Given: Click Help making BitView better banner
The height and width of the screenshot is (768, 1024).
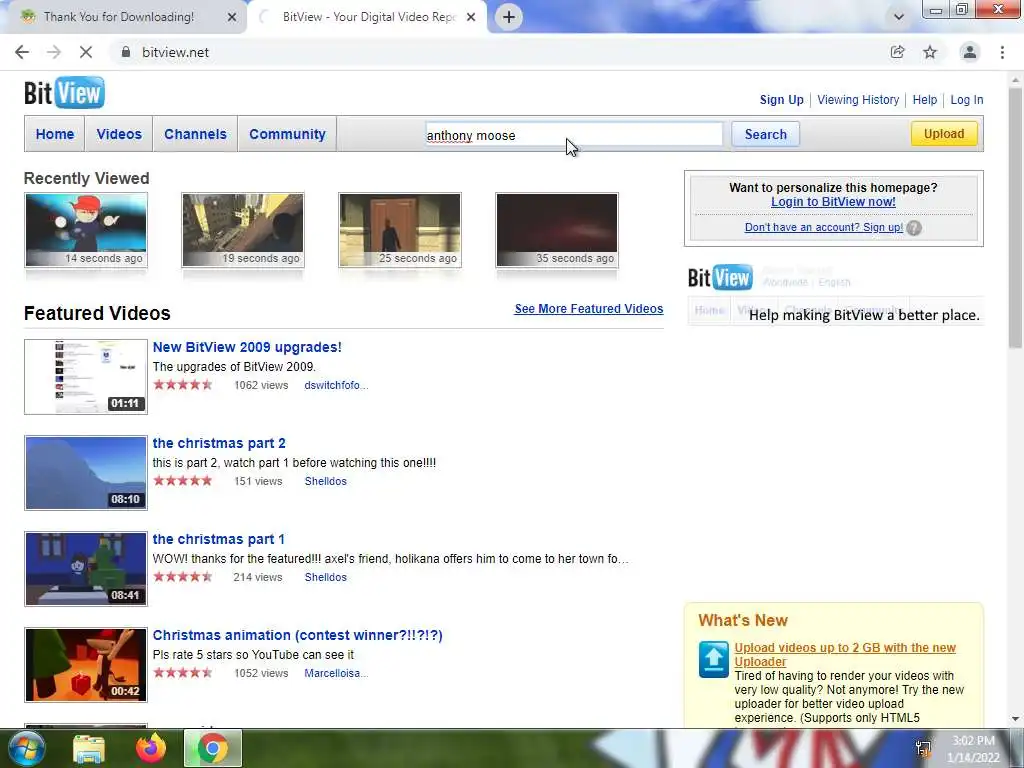Looking at the screenshot, I should 835,294.
